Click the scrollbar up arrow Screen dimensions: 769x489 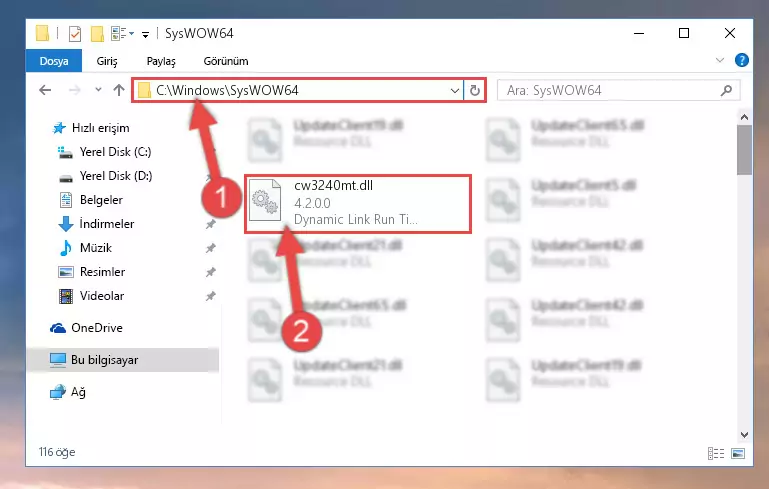(x=744, y=117)
